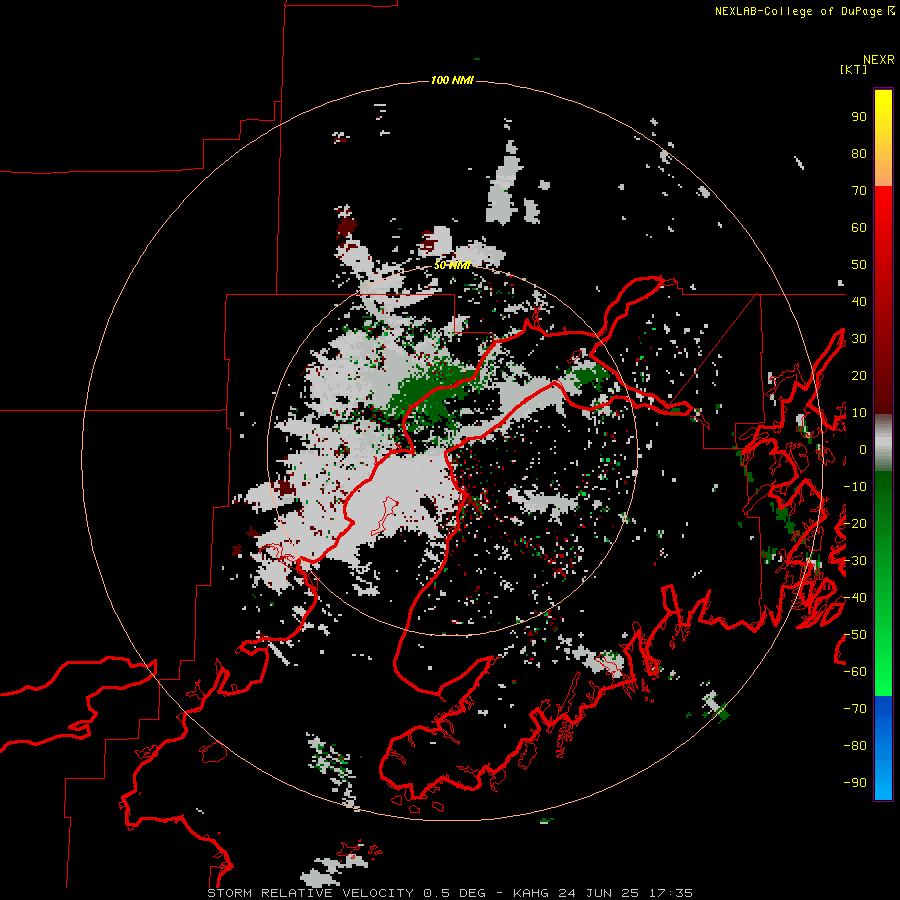Click the -50 value on the color scale
The image size is (900, 900).
[x=855, y=635]
